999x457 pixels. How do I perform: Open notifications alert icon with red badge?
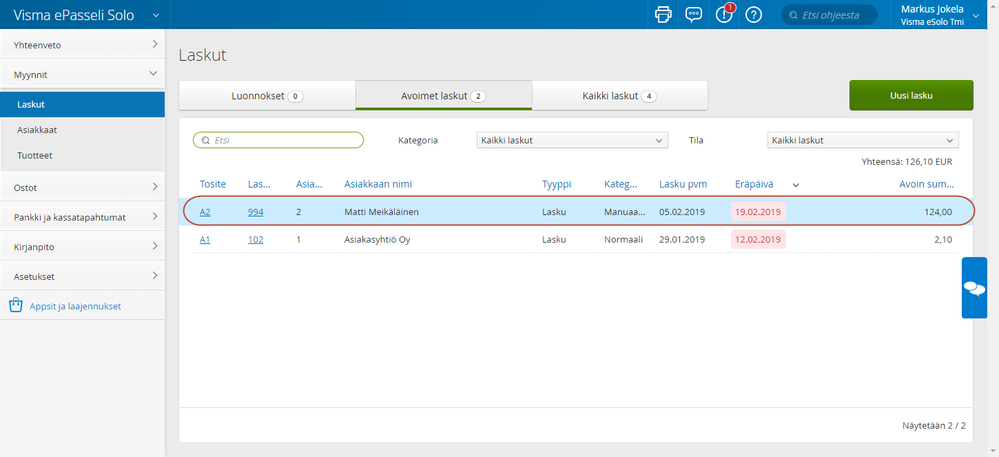(724, 15)
